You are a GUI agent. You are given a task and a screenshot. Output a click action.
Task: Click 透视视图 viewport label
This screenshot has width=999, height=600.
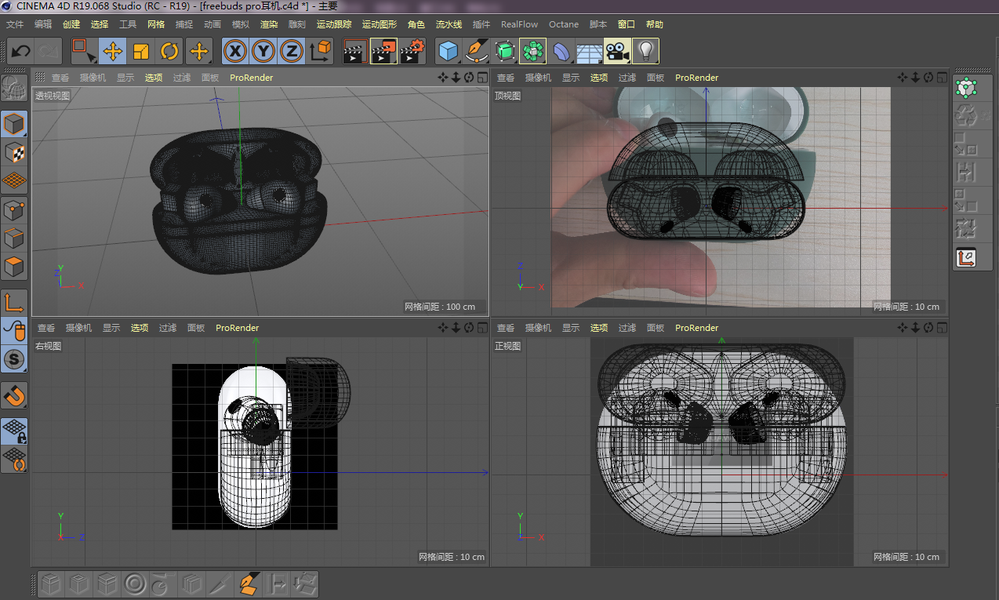pyautogui.click(x=52, y=96)
